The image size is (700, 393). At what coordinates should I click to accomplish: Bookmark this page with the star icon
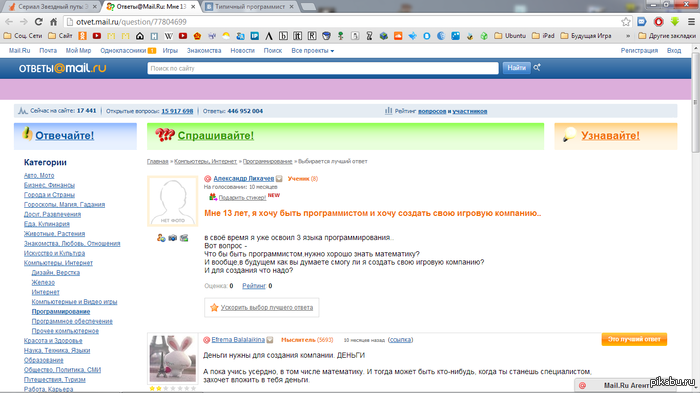click(x=626, y=21)
